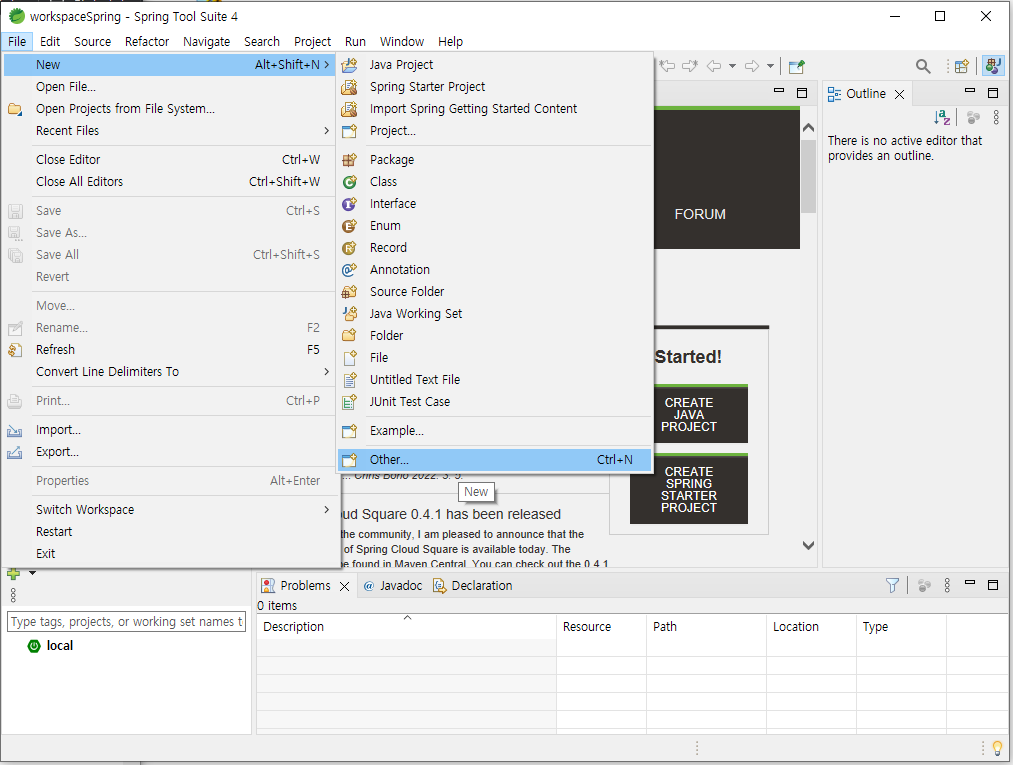
Task: Expand the Recent Files submenu
Action: [x=326, y=131]
